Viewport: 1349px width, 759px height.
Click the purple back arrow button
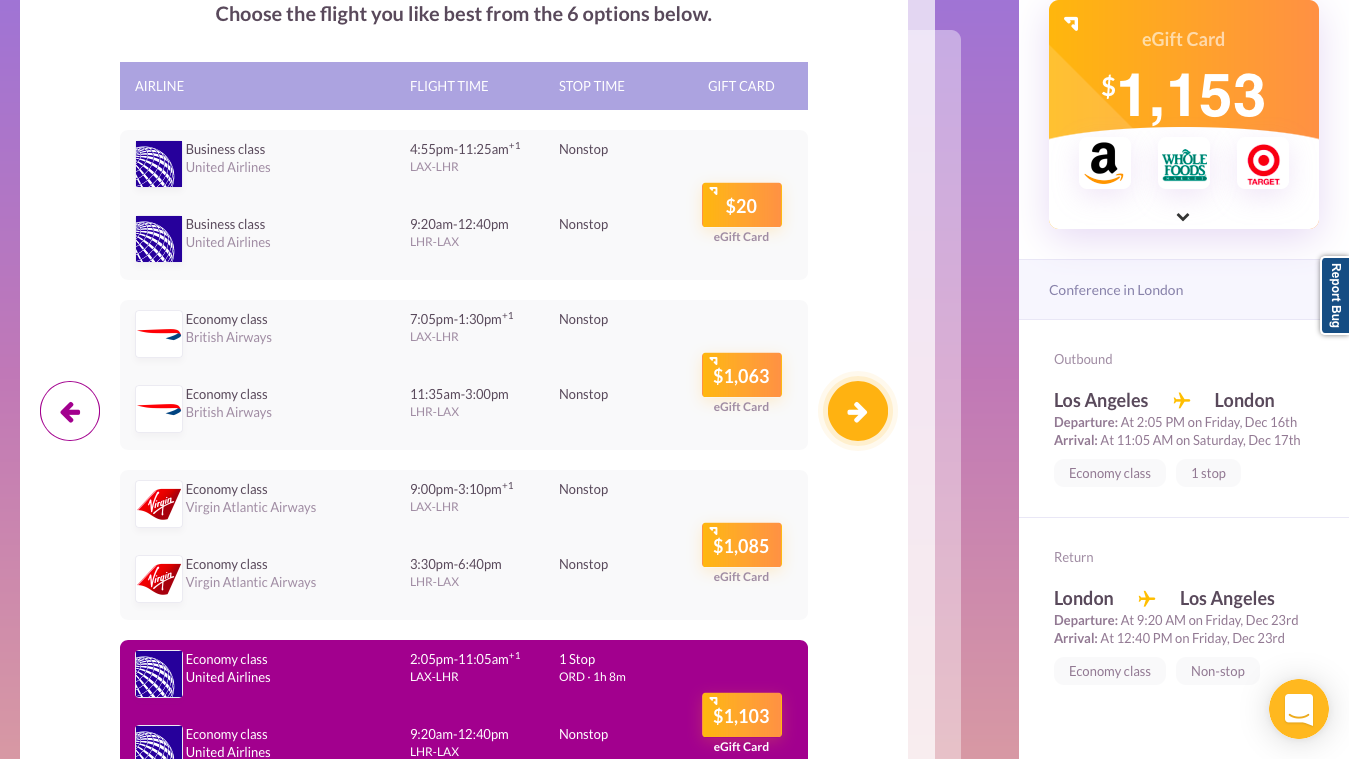pos(70,411)
